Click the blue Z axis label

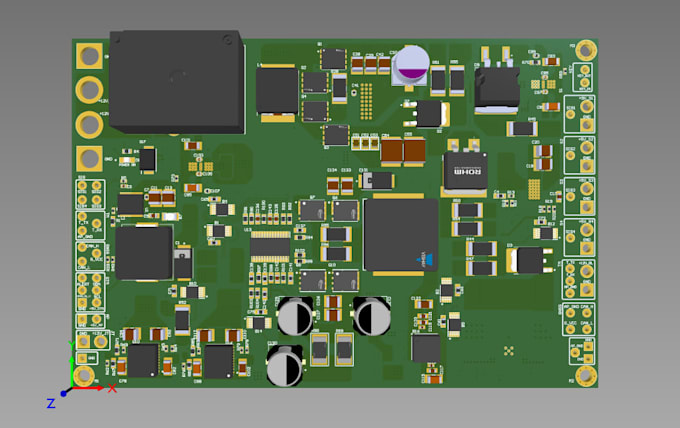pos(51,403)
